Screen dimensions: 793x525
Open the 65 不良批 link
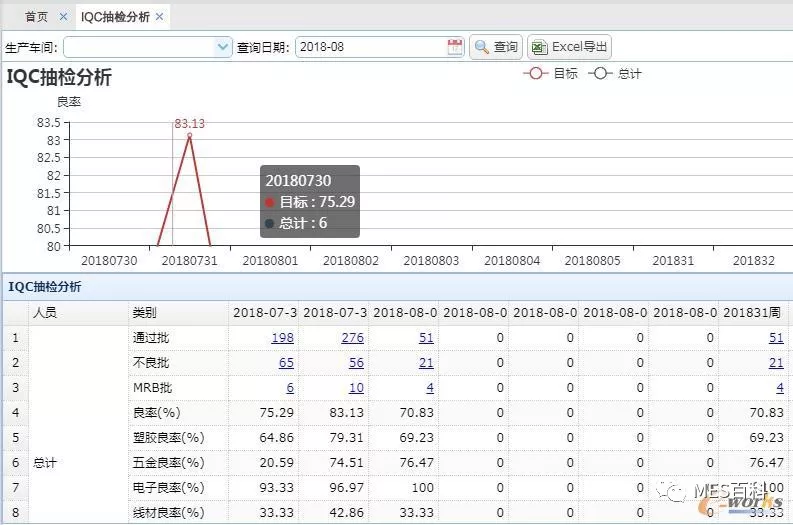pos(286,363)
